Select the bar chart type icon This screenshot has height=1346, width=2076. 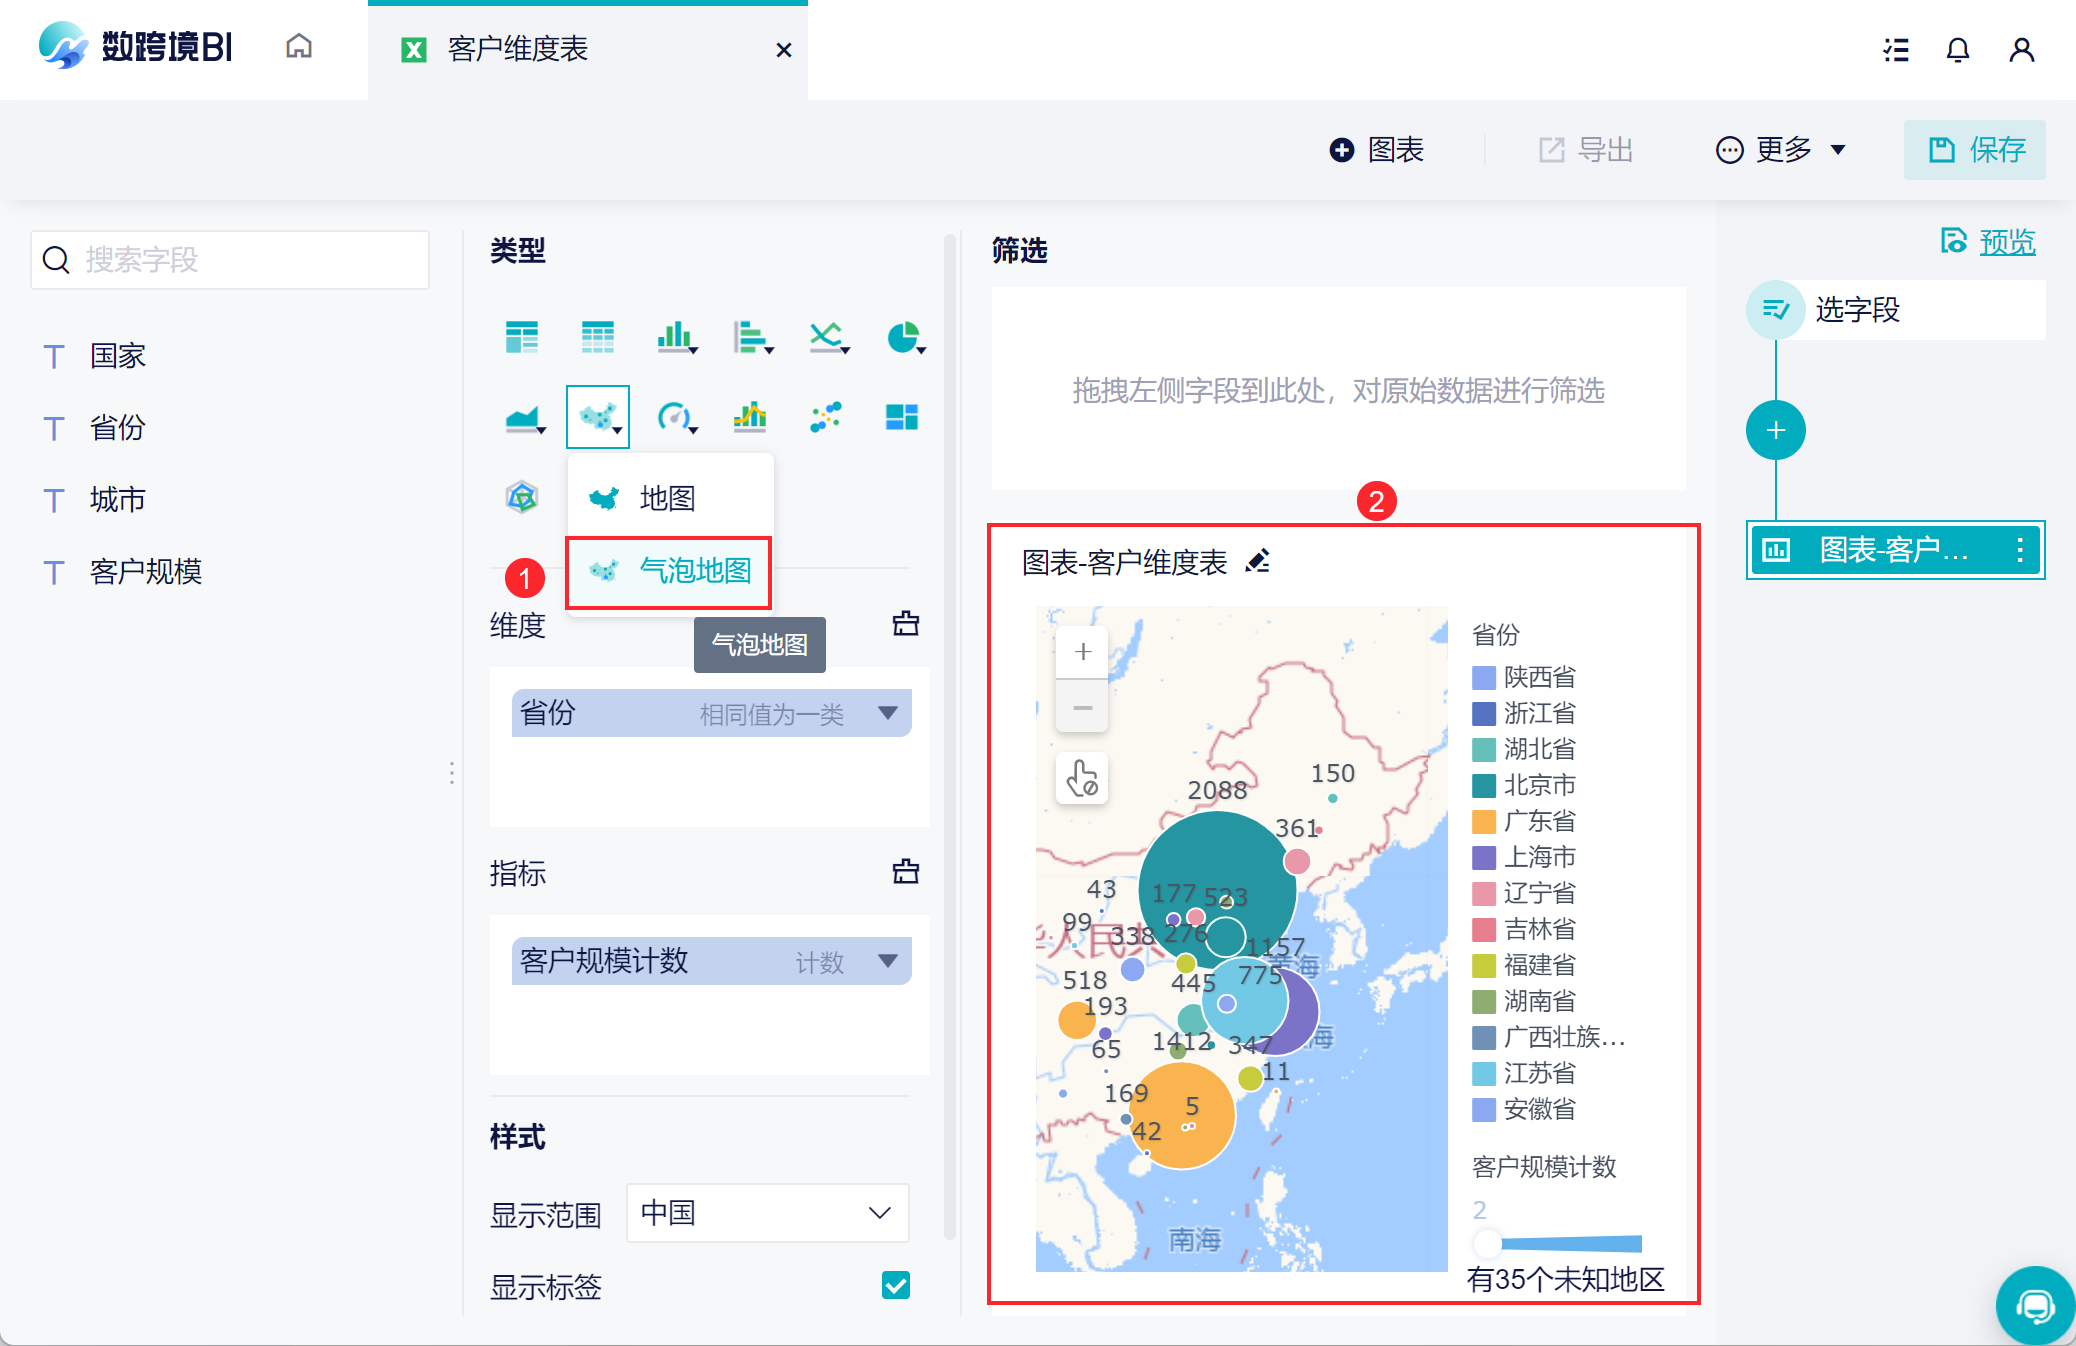[x=675, y=338]
